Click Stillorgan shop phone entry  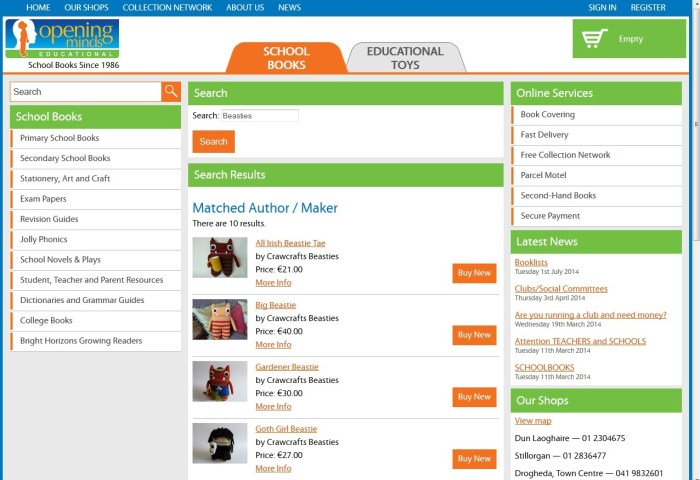(x=560, y=456)
